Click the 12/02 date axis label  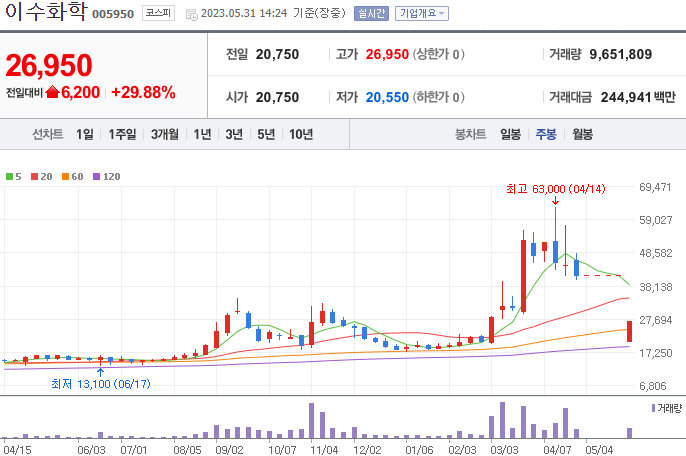point(367,450)
